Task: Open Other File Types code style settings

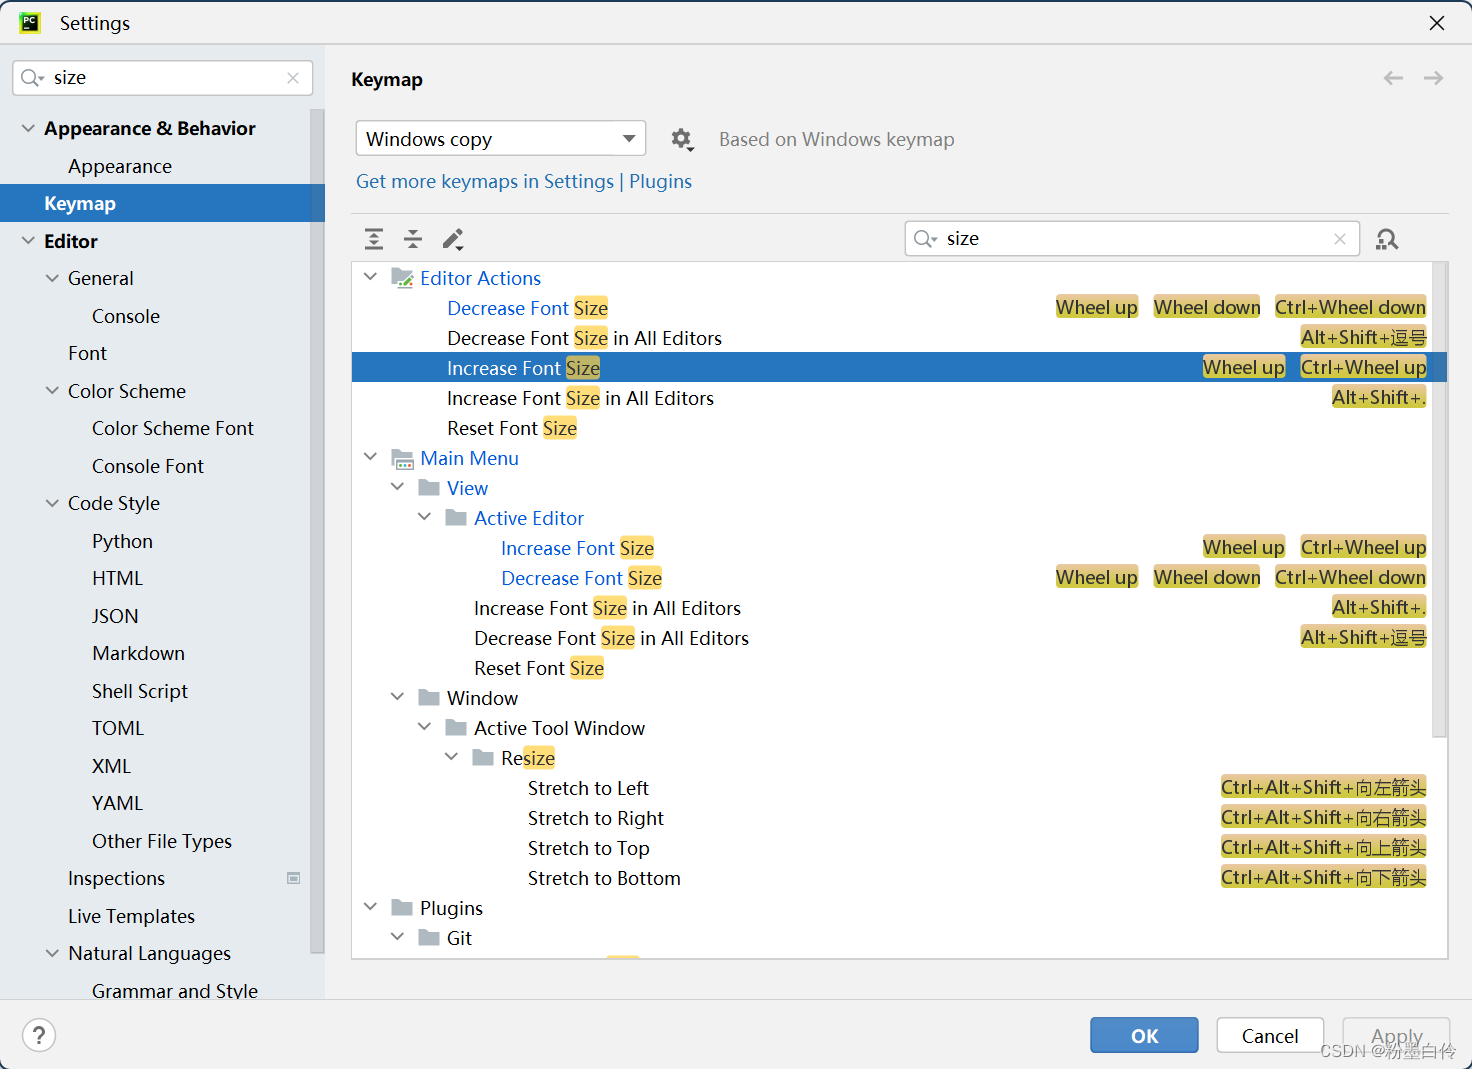Action: [x=162, y=841]
